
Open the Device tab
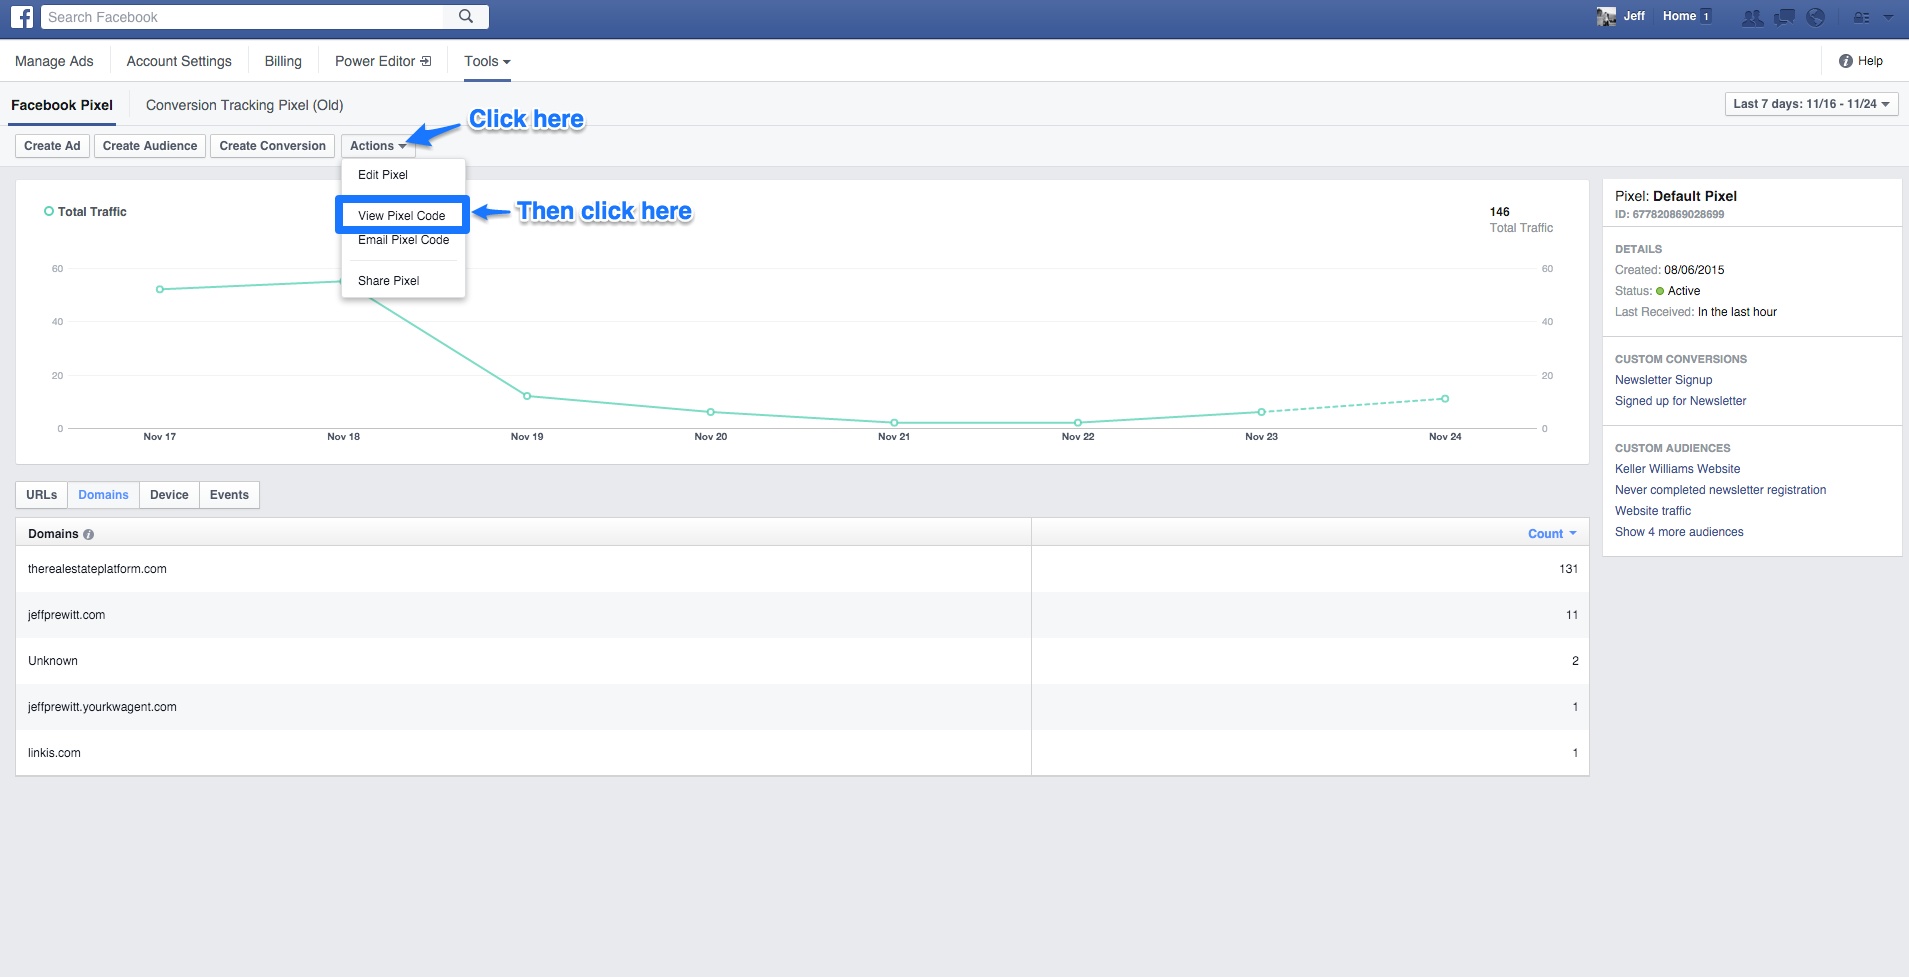[x=169, y=495]
